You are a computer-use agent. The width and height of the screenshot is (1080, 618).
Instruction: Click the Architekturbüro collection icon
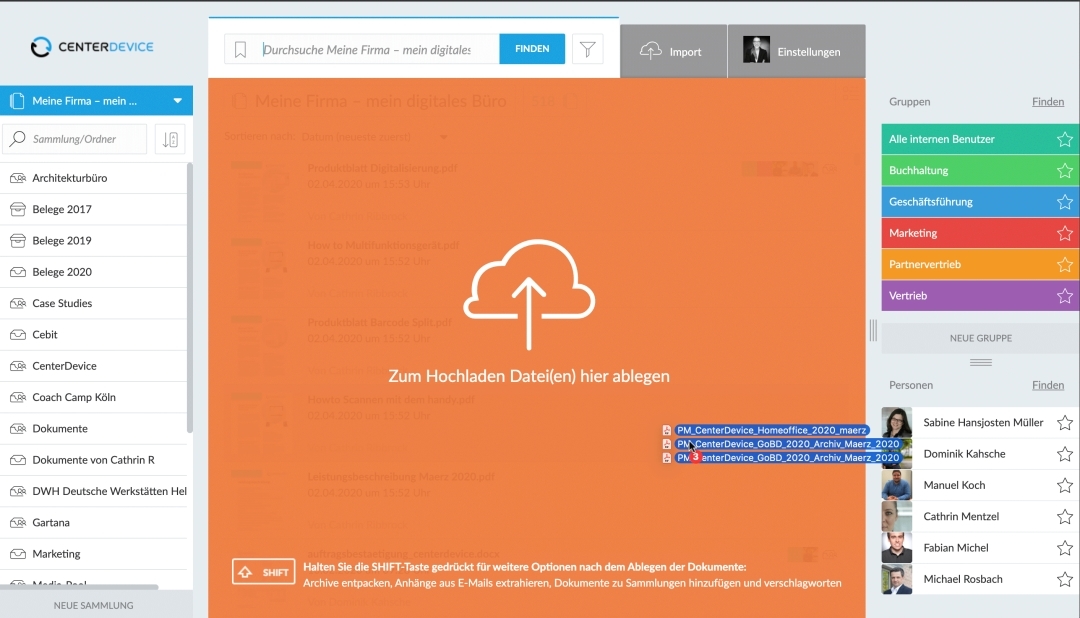point(18,178)
